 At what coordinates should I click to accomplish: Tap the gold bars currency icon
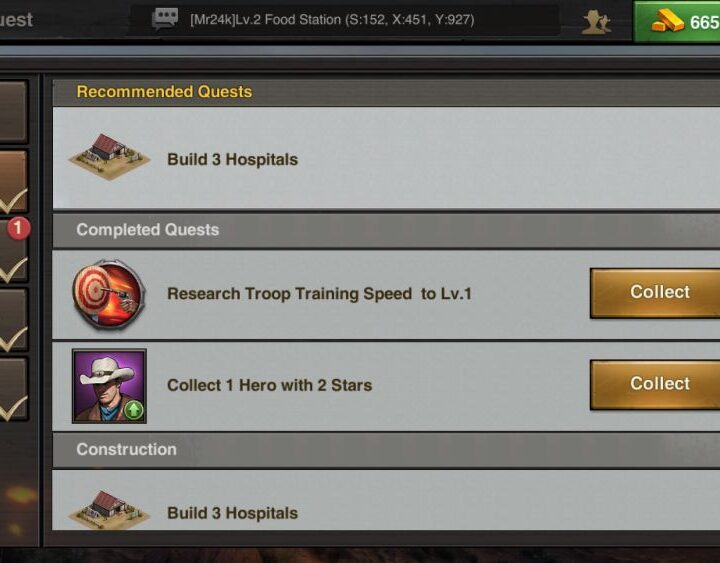click(667, 21)
